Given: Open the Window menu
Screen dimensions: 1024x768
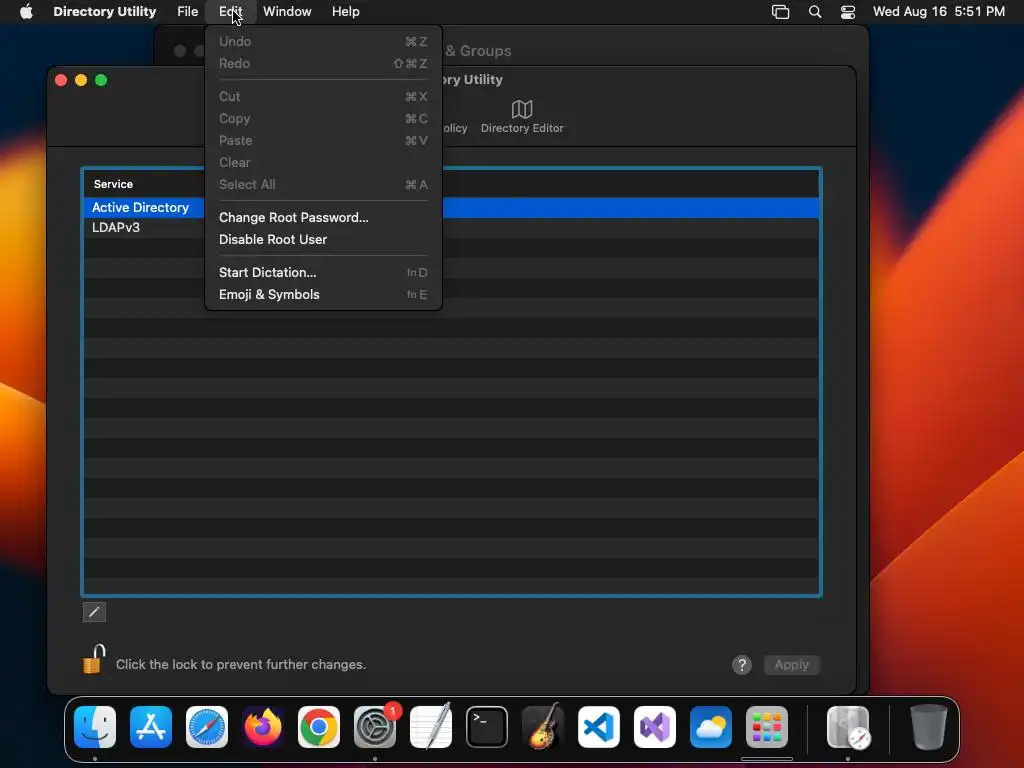Looking at the screenshot, I should [x=287, y=12].
